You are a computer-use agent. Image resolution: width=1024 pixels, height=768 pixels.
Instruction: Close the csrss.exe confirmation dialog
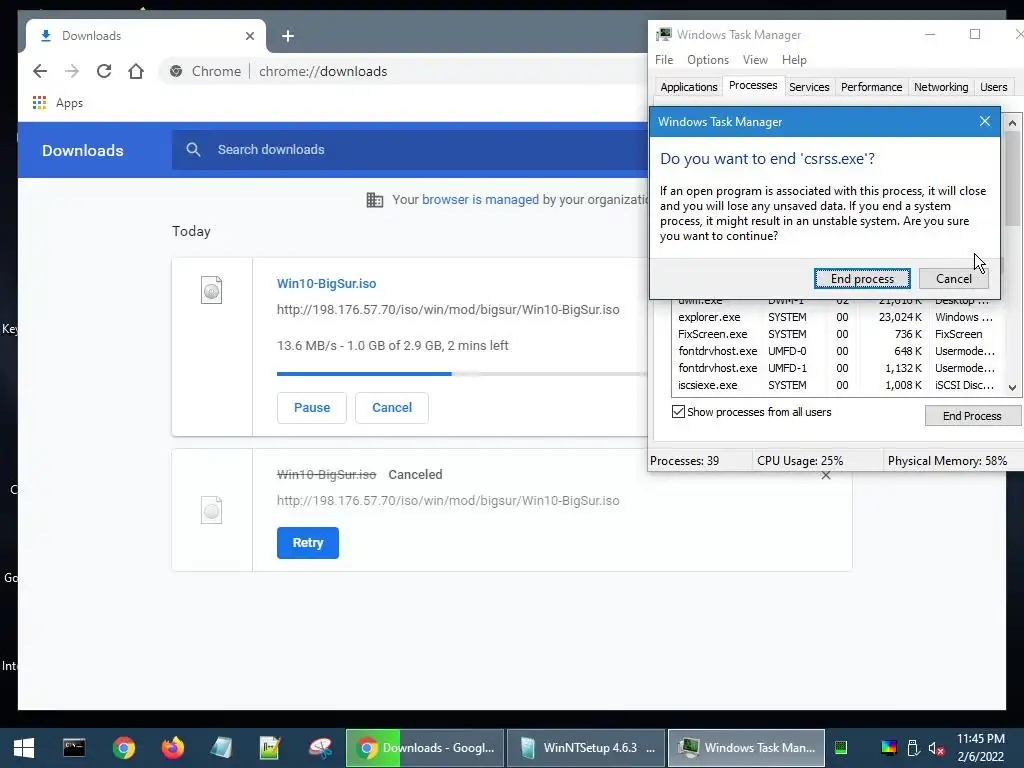985,121
